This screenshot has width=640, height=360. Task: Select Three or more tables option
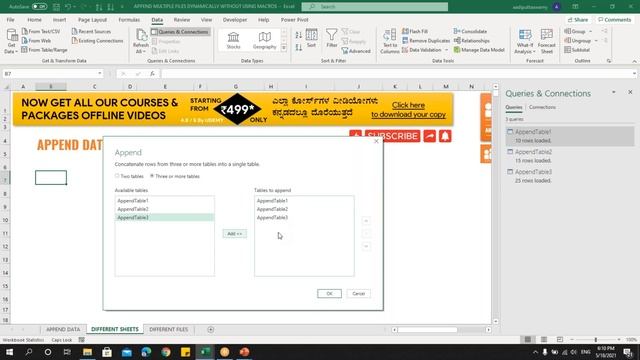[x=175, y=176]
